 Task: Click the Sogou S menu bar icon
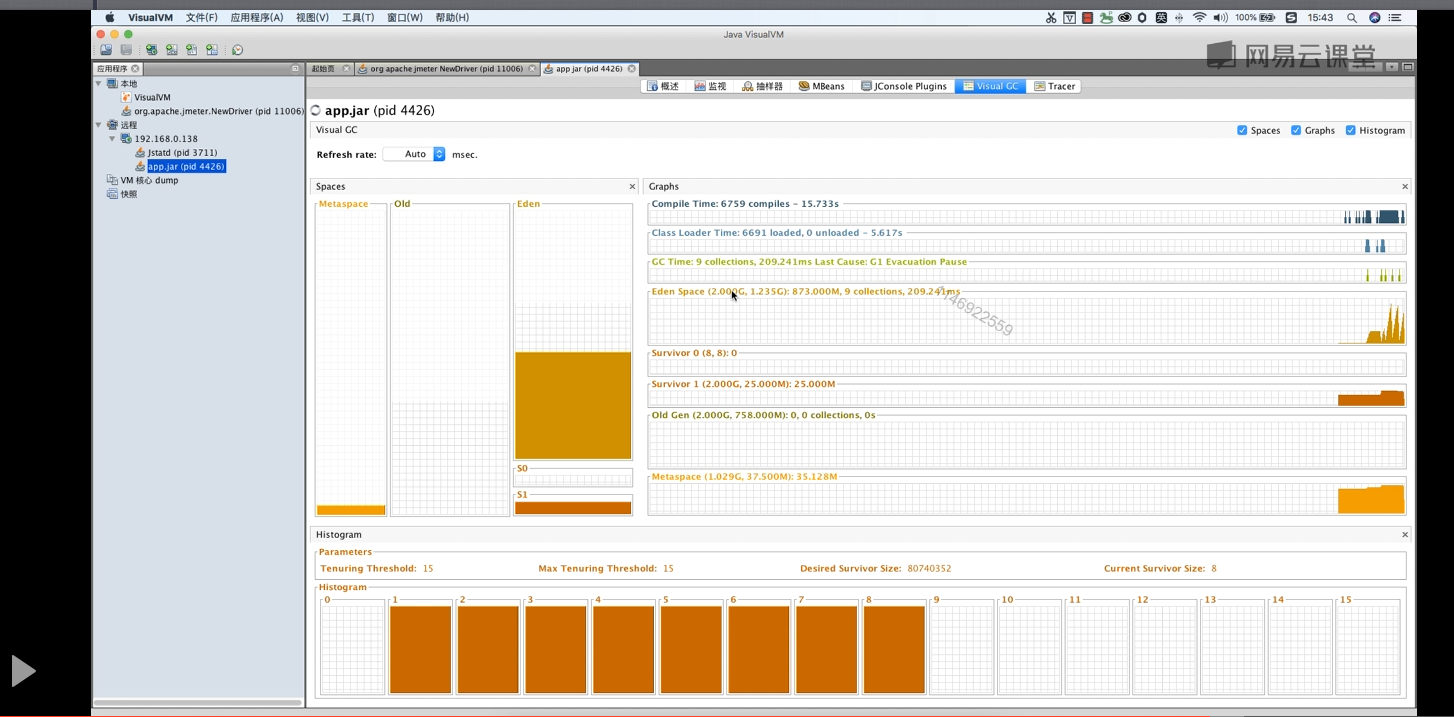(1291, 17)
